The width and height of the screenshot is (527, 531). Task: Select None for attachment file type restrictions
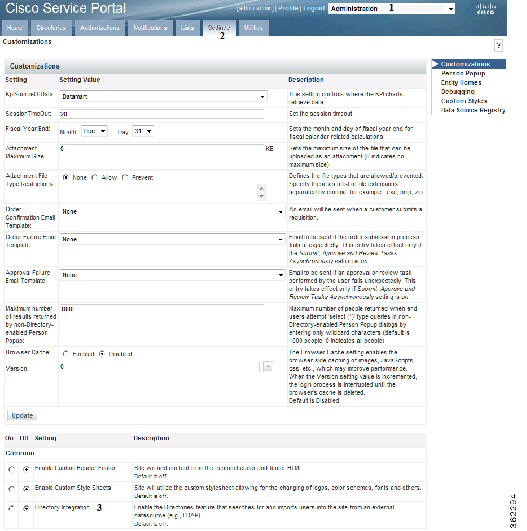click(x=66, y=177)
